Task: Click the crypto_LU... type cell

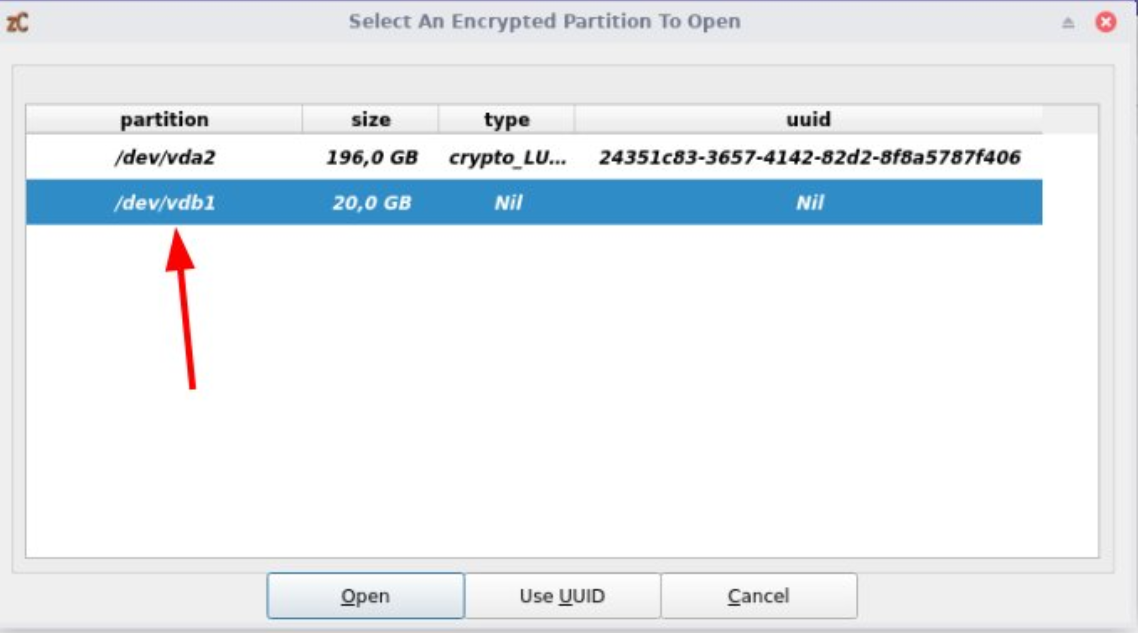Action: [507, 158]
